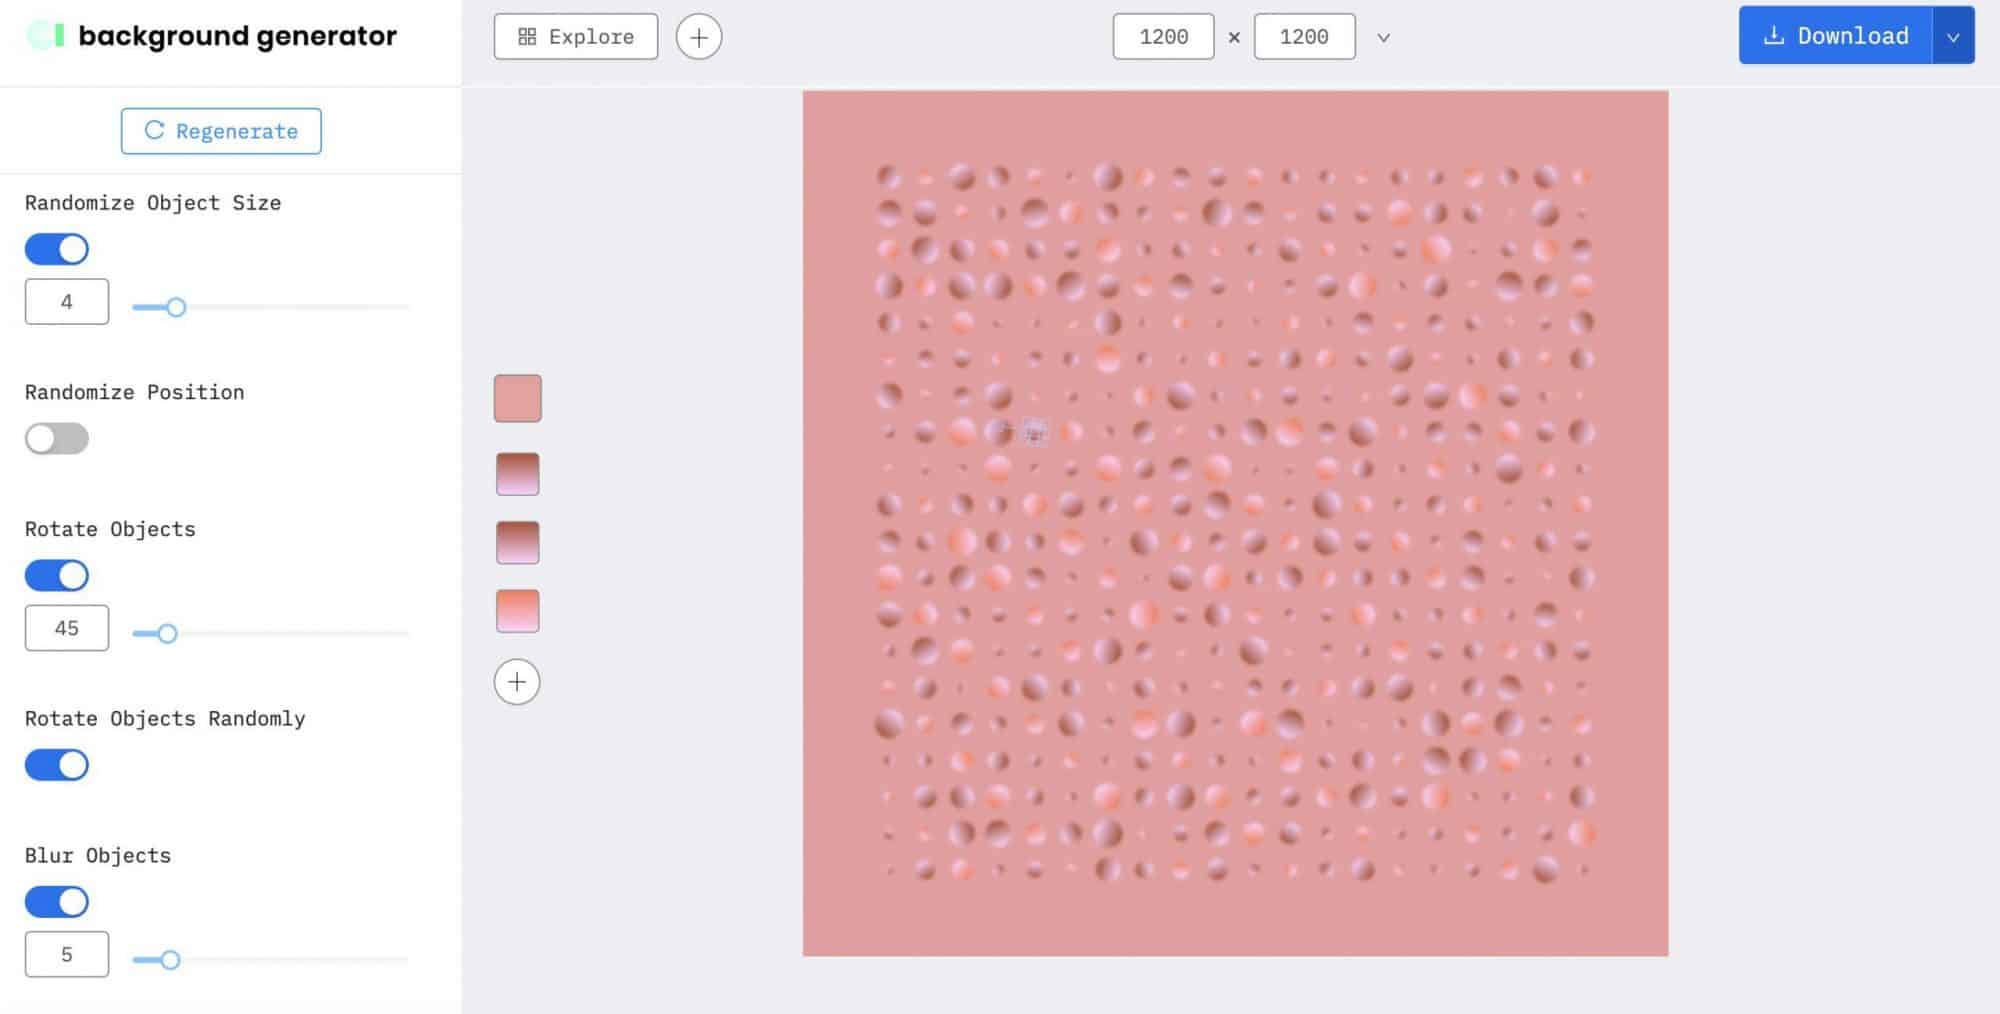The width and height of the screenshot is (2000, 1014).
Task: Open the Explore gallery
Action: [575, 36]
